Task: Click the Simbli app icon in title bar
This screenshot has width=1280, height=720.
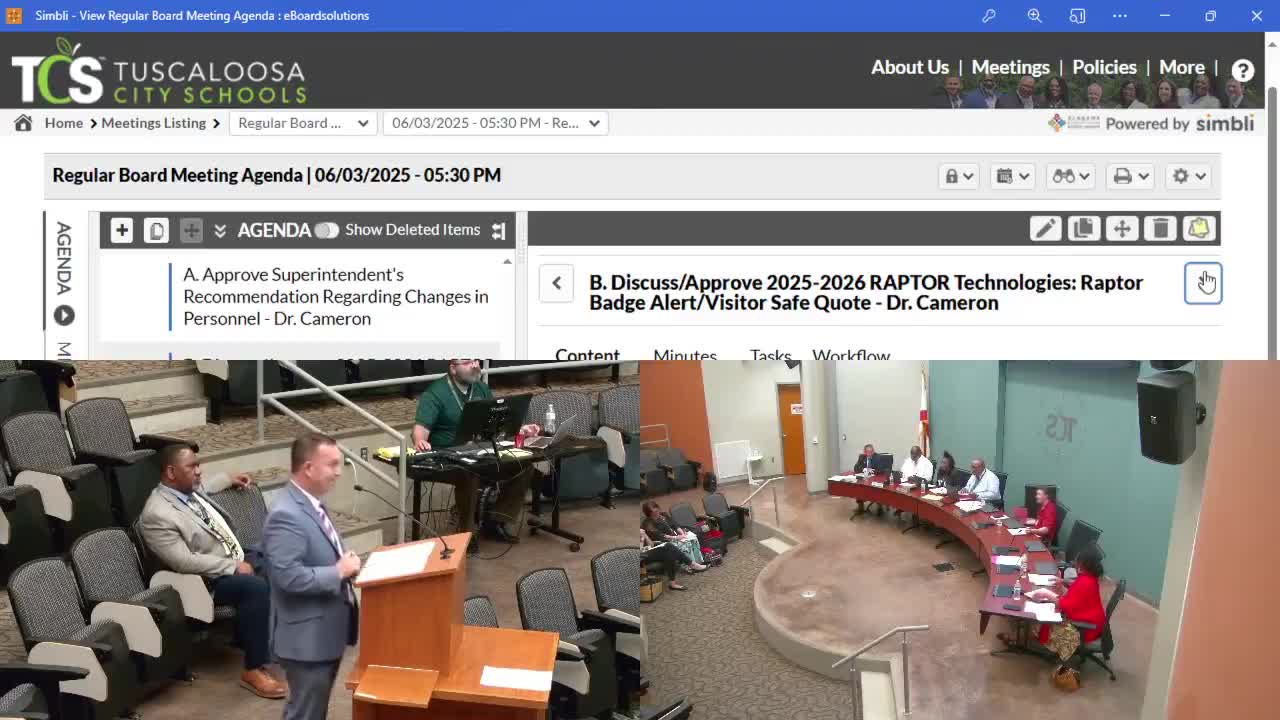Action: [x=14, y=15]
